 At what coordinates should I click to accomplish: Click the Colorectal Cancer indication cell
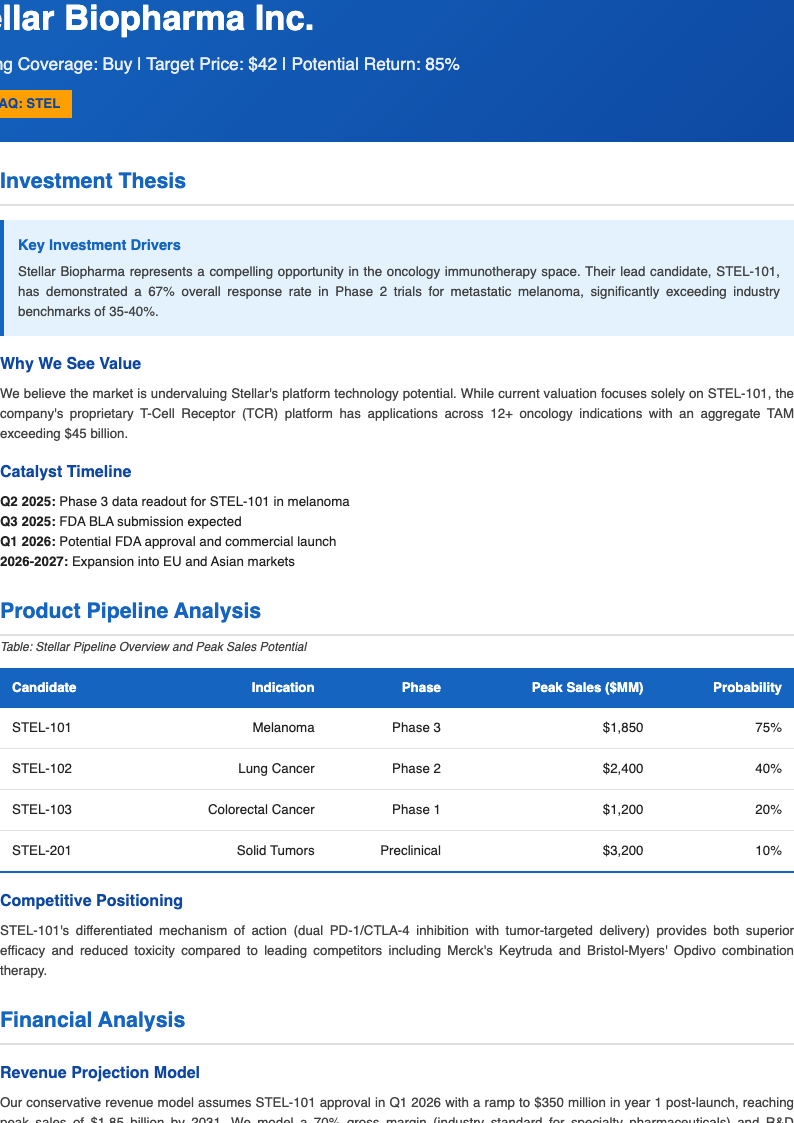(261, 809)
